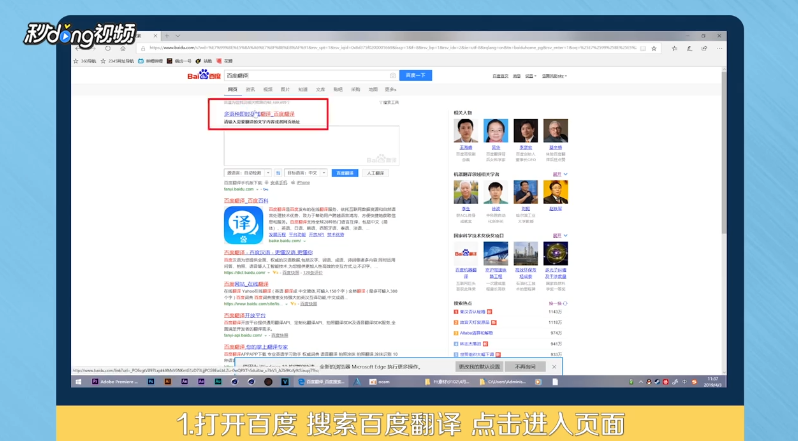The image size is (798, 441).
Task: Open the Edge settings and more menu
Action: click(719, 48)
